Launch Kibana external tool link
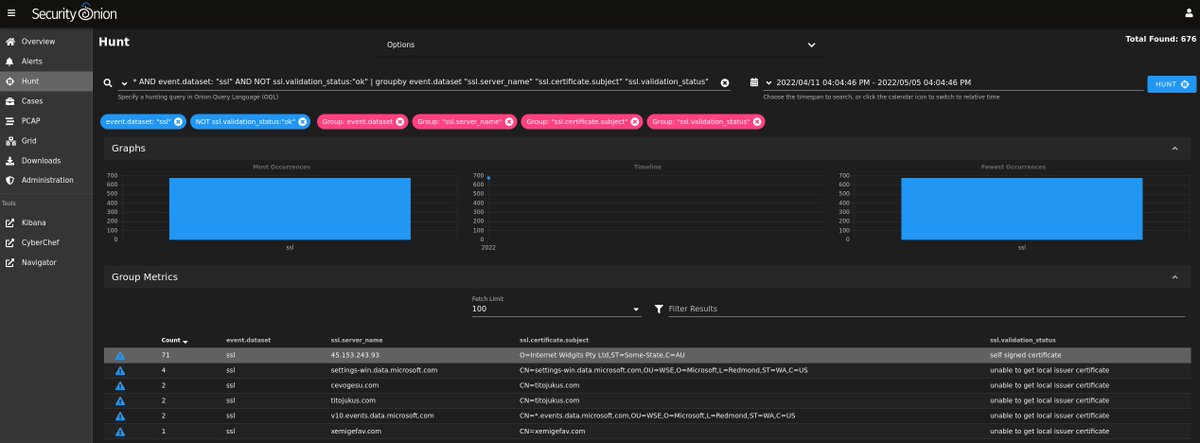1200x443 pixels. click(x=35, y=222)
